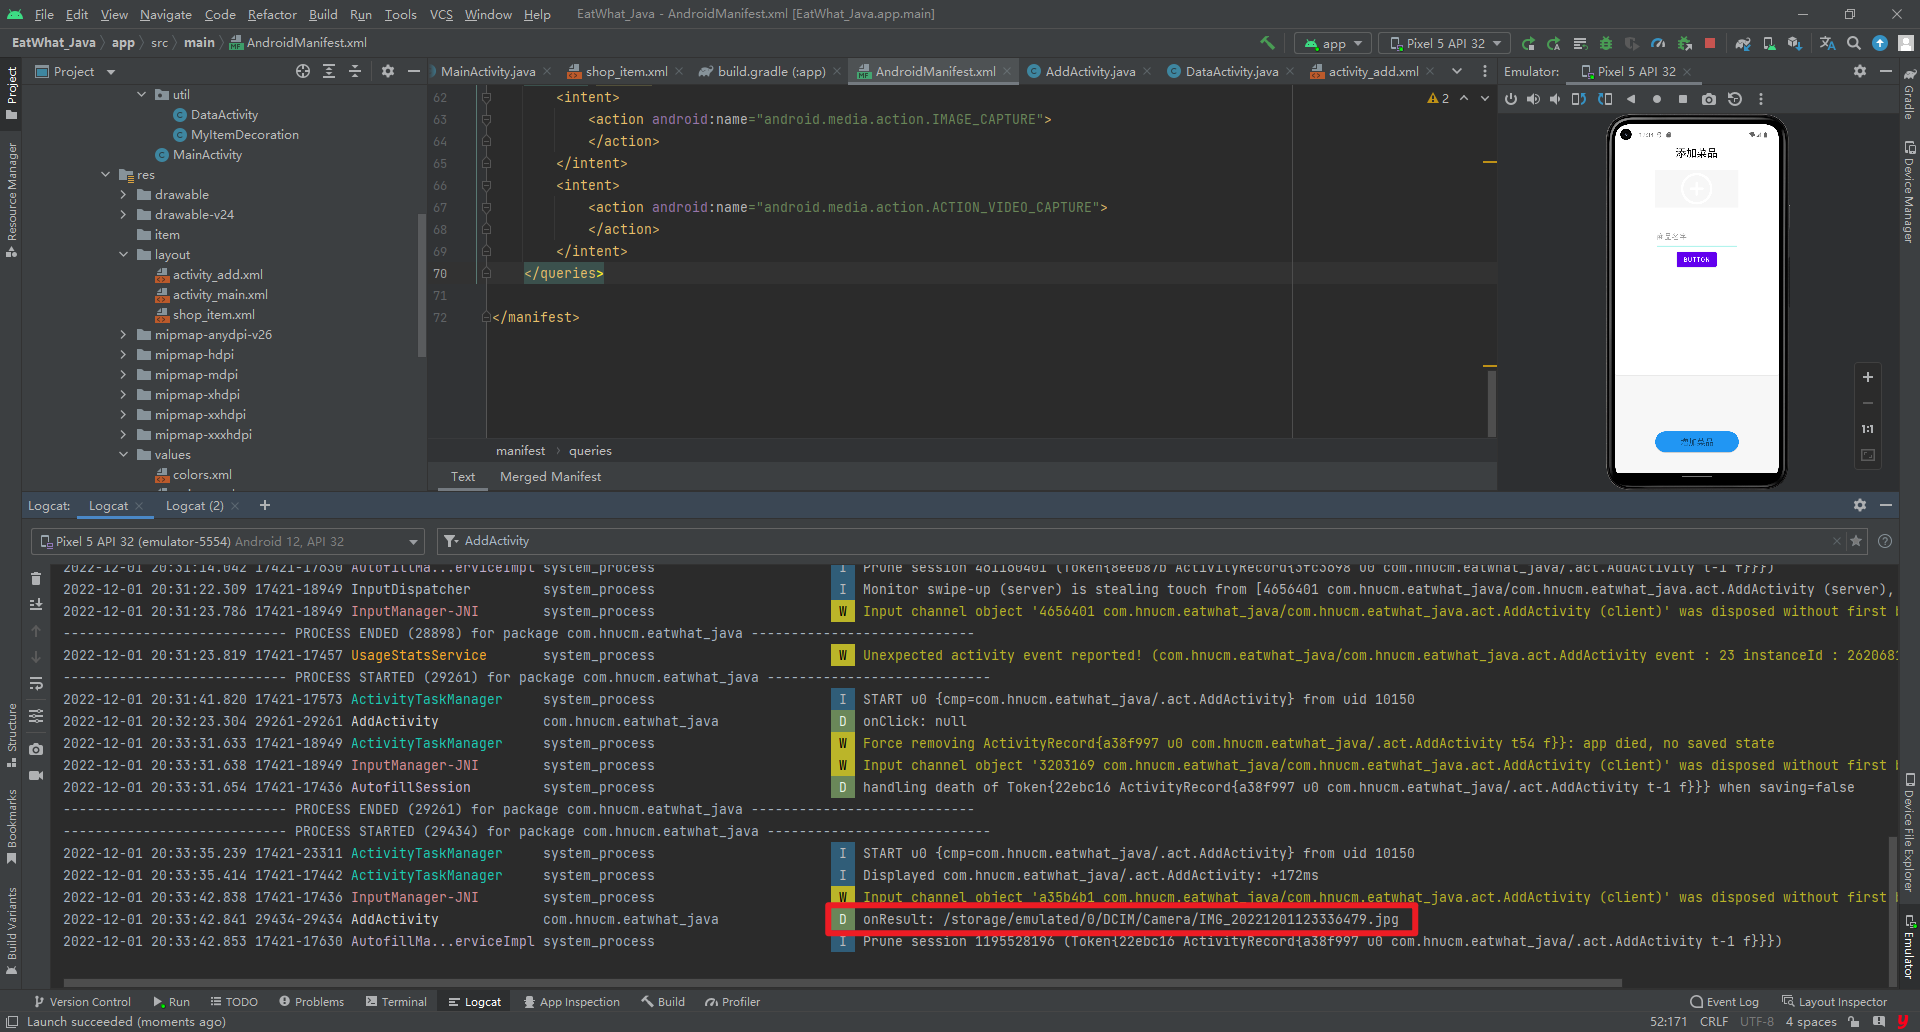The image size is (1920, 1032).
Task: Switch to the build.gradle (:app) tab
Action: click(x=771, y=71)
